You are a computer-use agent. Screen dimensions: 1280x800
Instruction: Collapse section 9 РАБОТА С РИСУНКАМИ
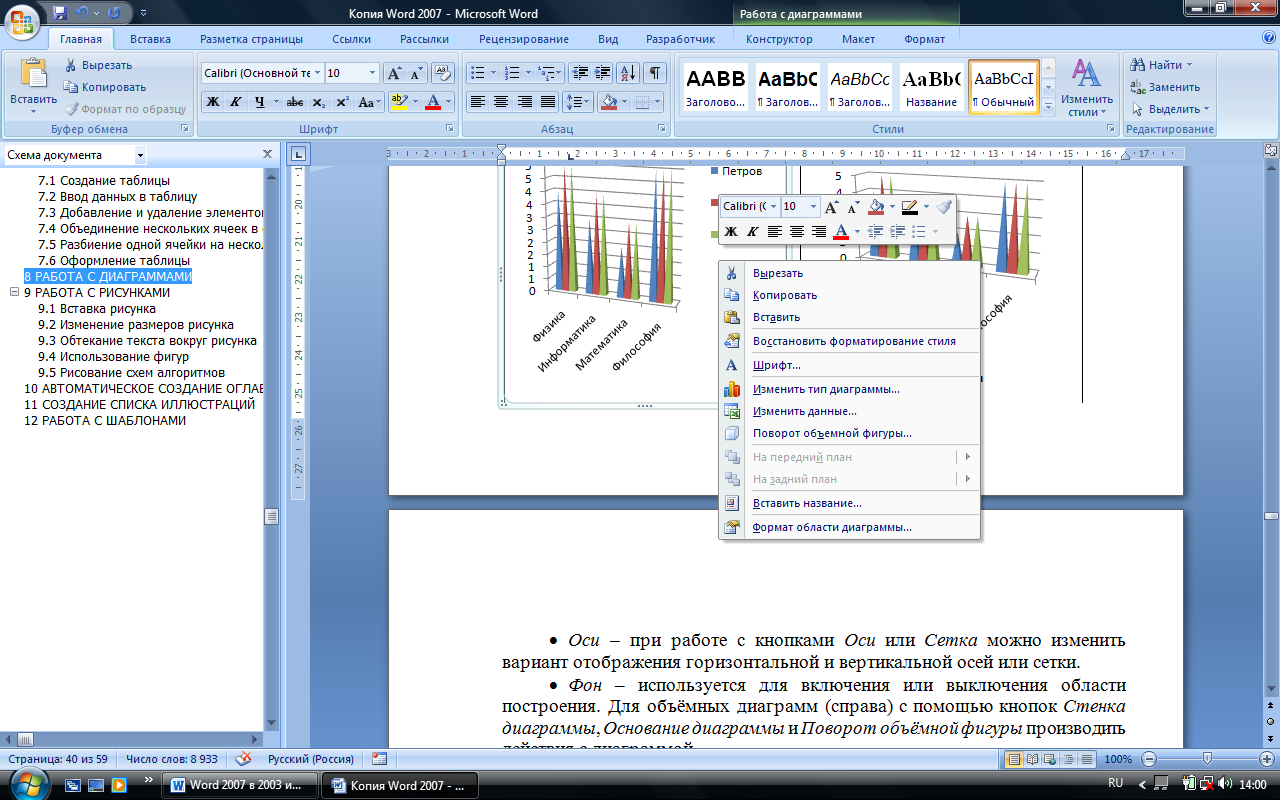pos(14,293)
